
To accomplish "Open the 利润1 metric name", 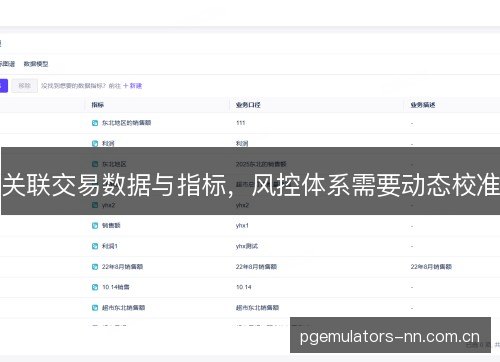I will [110, 246].
